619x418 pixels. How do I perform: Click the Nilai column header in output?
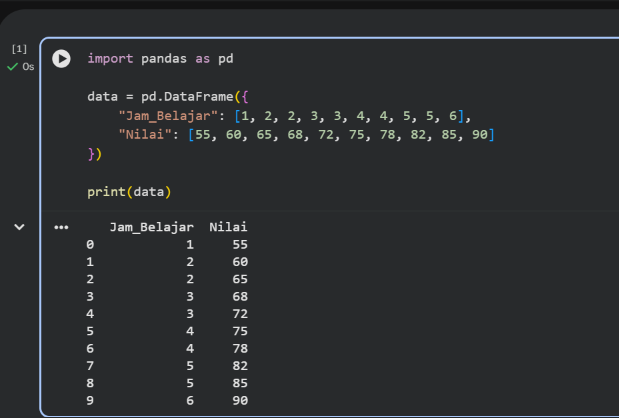228,227
